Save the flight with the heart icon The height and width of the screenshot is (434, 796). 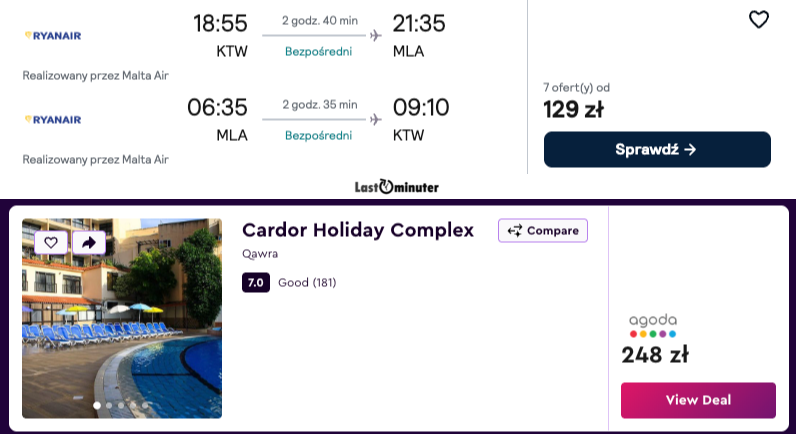tap(759, 19)
